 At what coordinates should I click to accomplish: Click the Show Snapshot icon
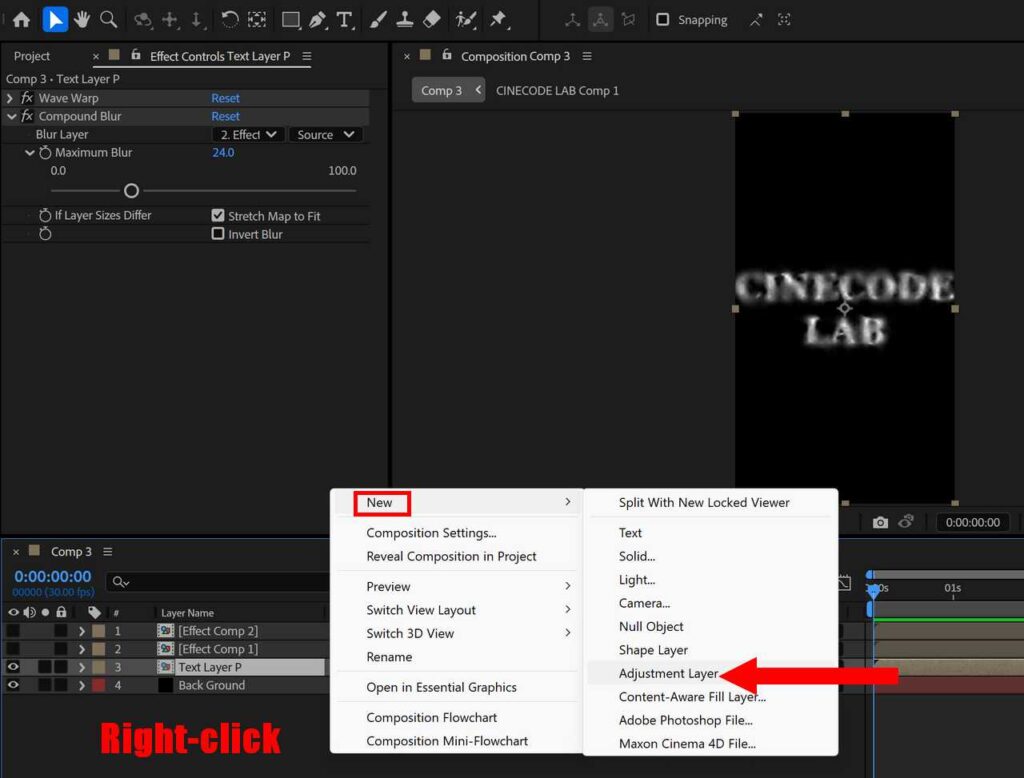click(906, 521)
